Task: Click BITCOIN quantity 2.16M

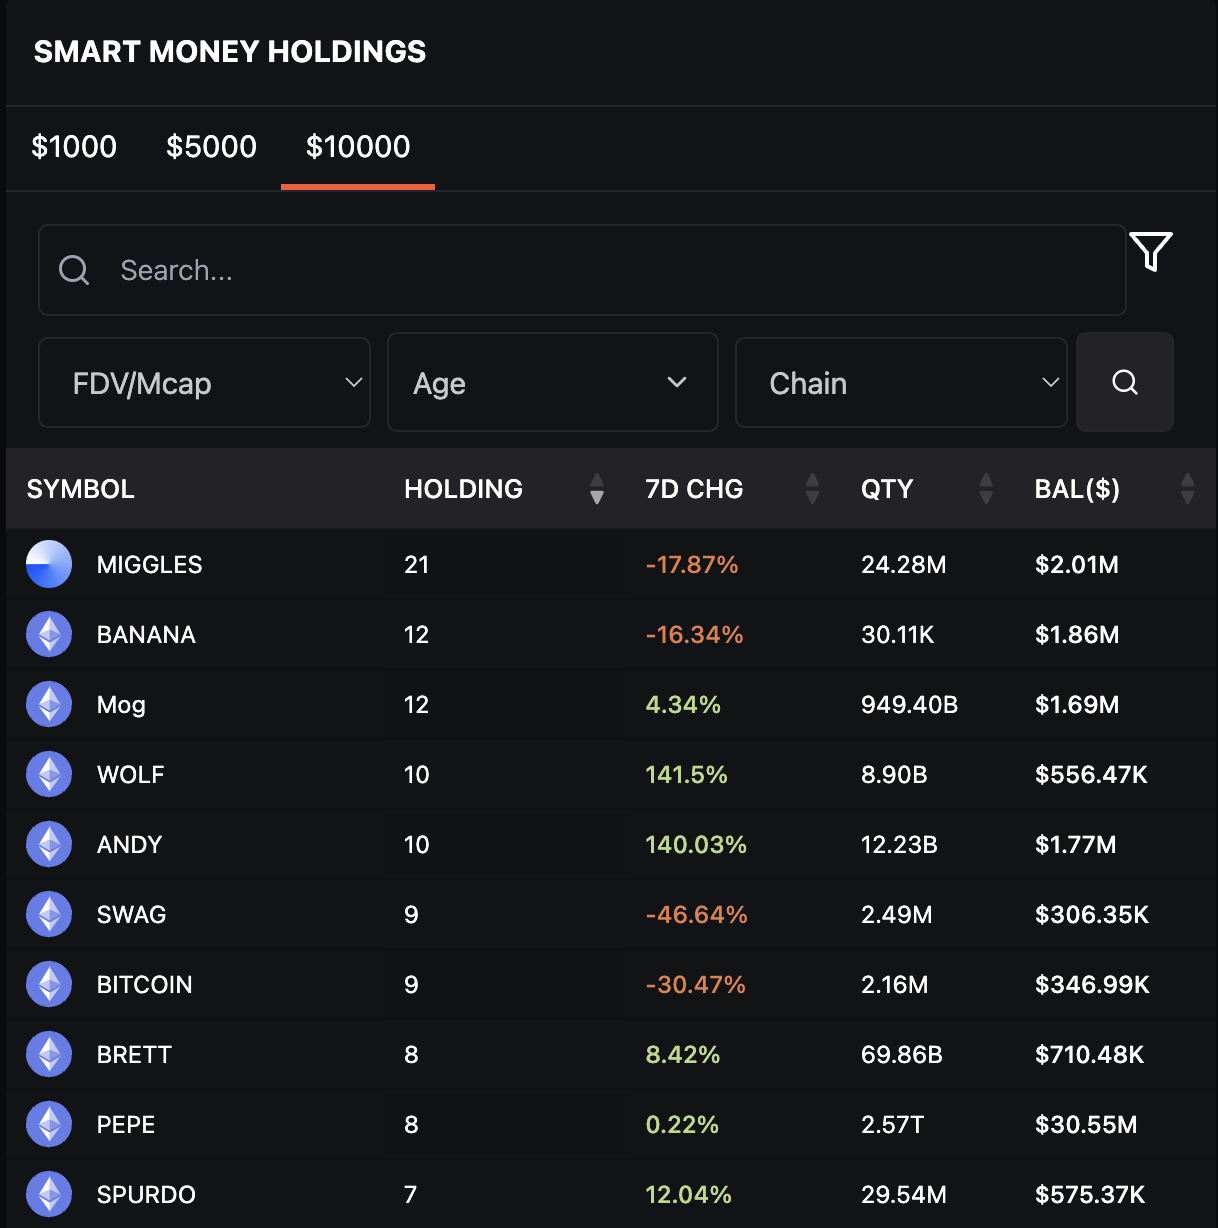Action: (x=894, y=985)
